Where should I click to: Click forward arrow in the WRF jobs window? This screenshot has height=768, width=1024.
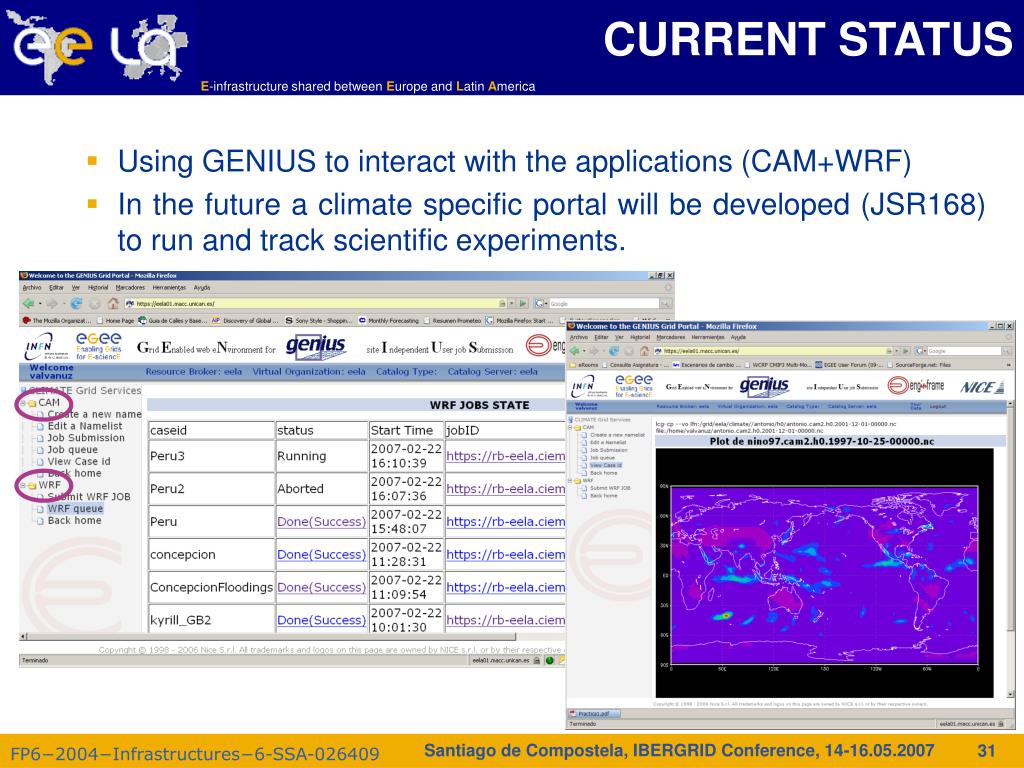coord(52,304)
